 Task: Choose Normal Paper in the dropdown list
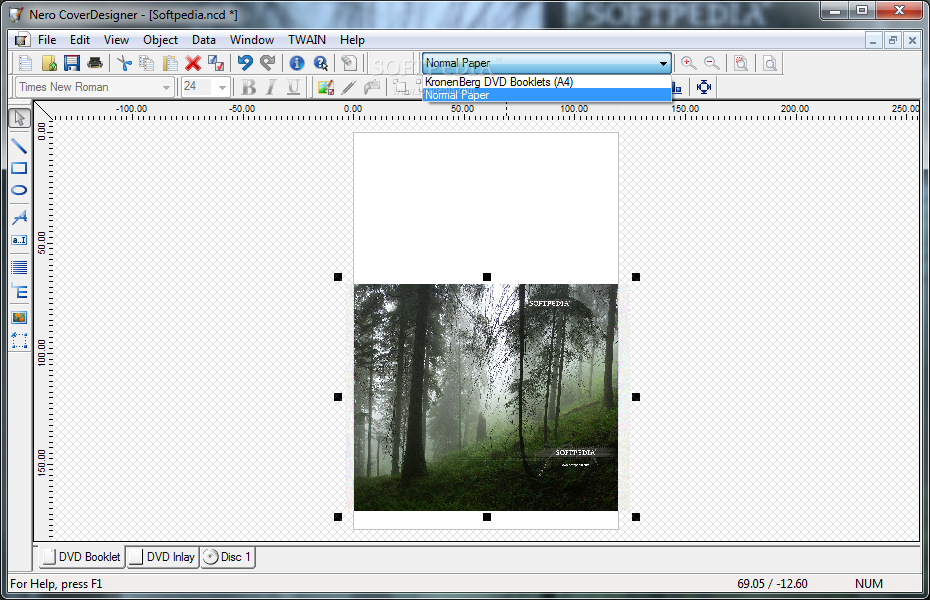(x=546, y=95)
